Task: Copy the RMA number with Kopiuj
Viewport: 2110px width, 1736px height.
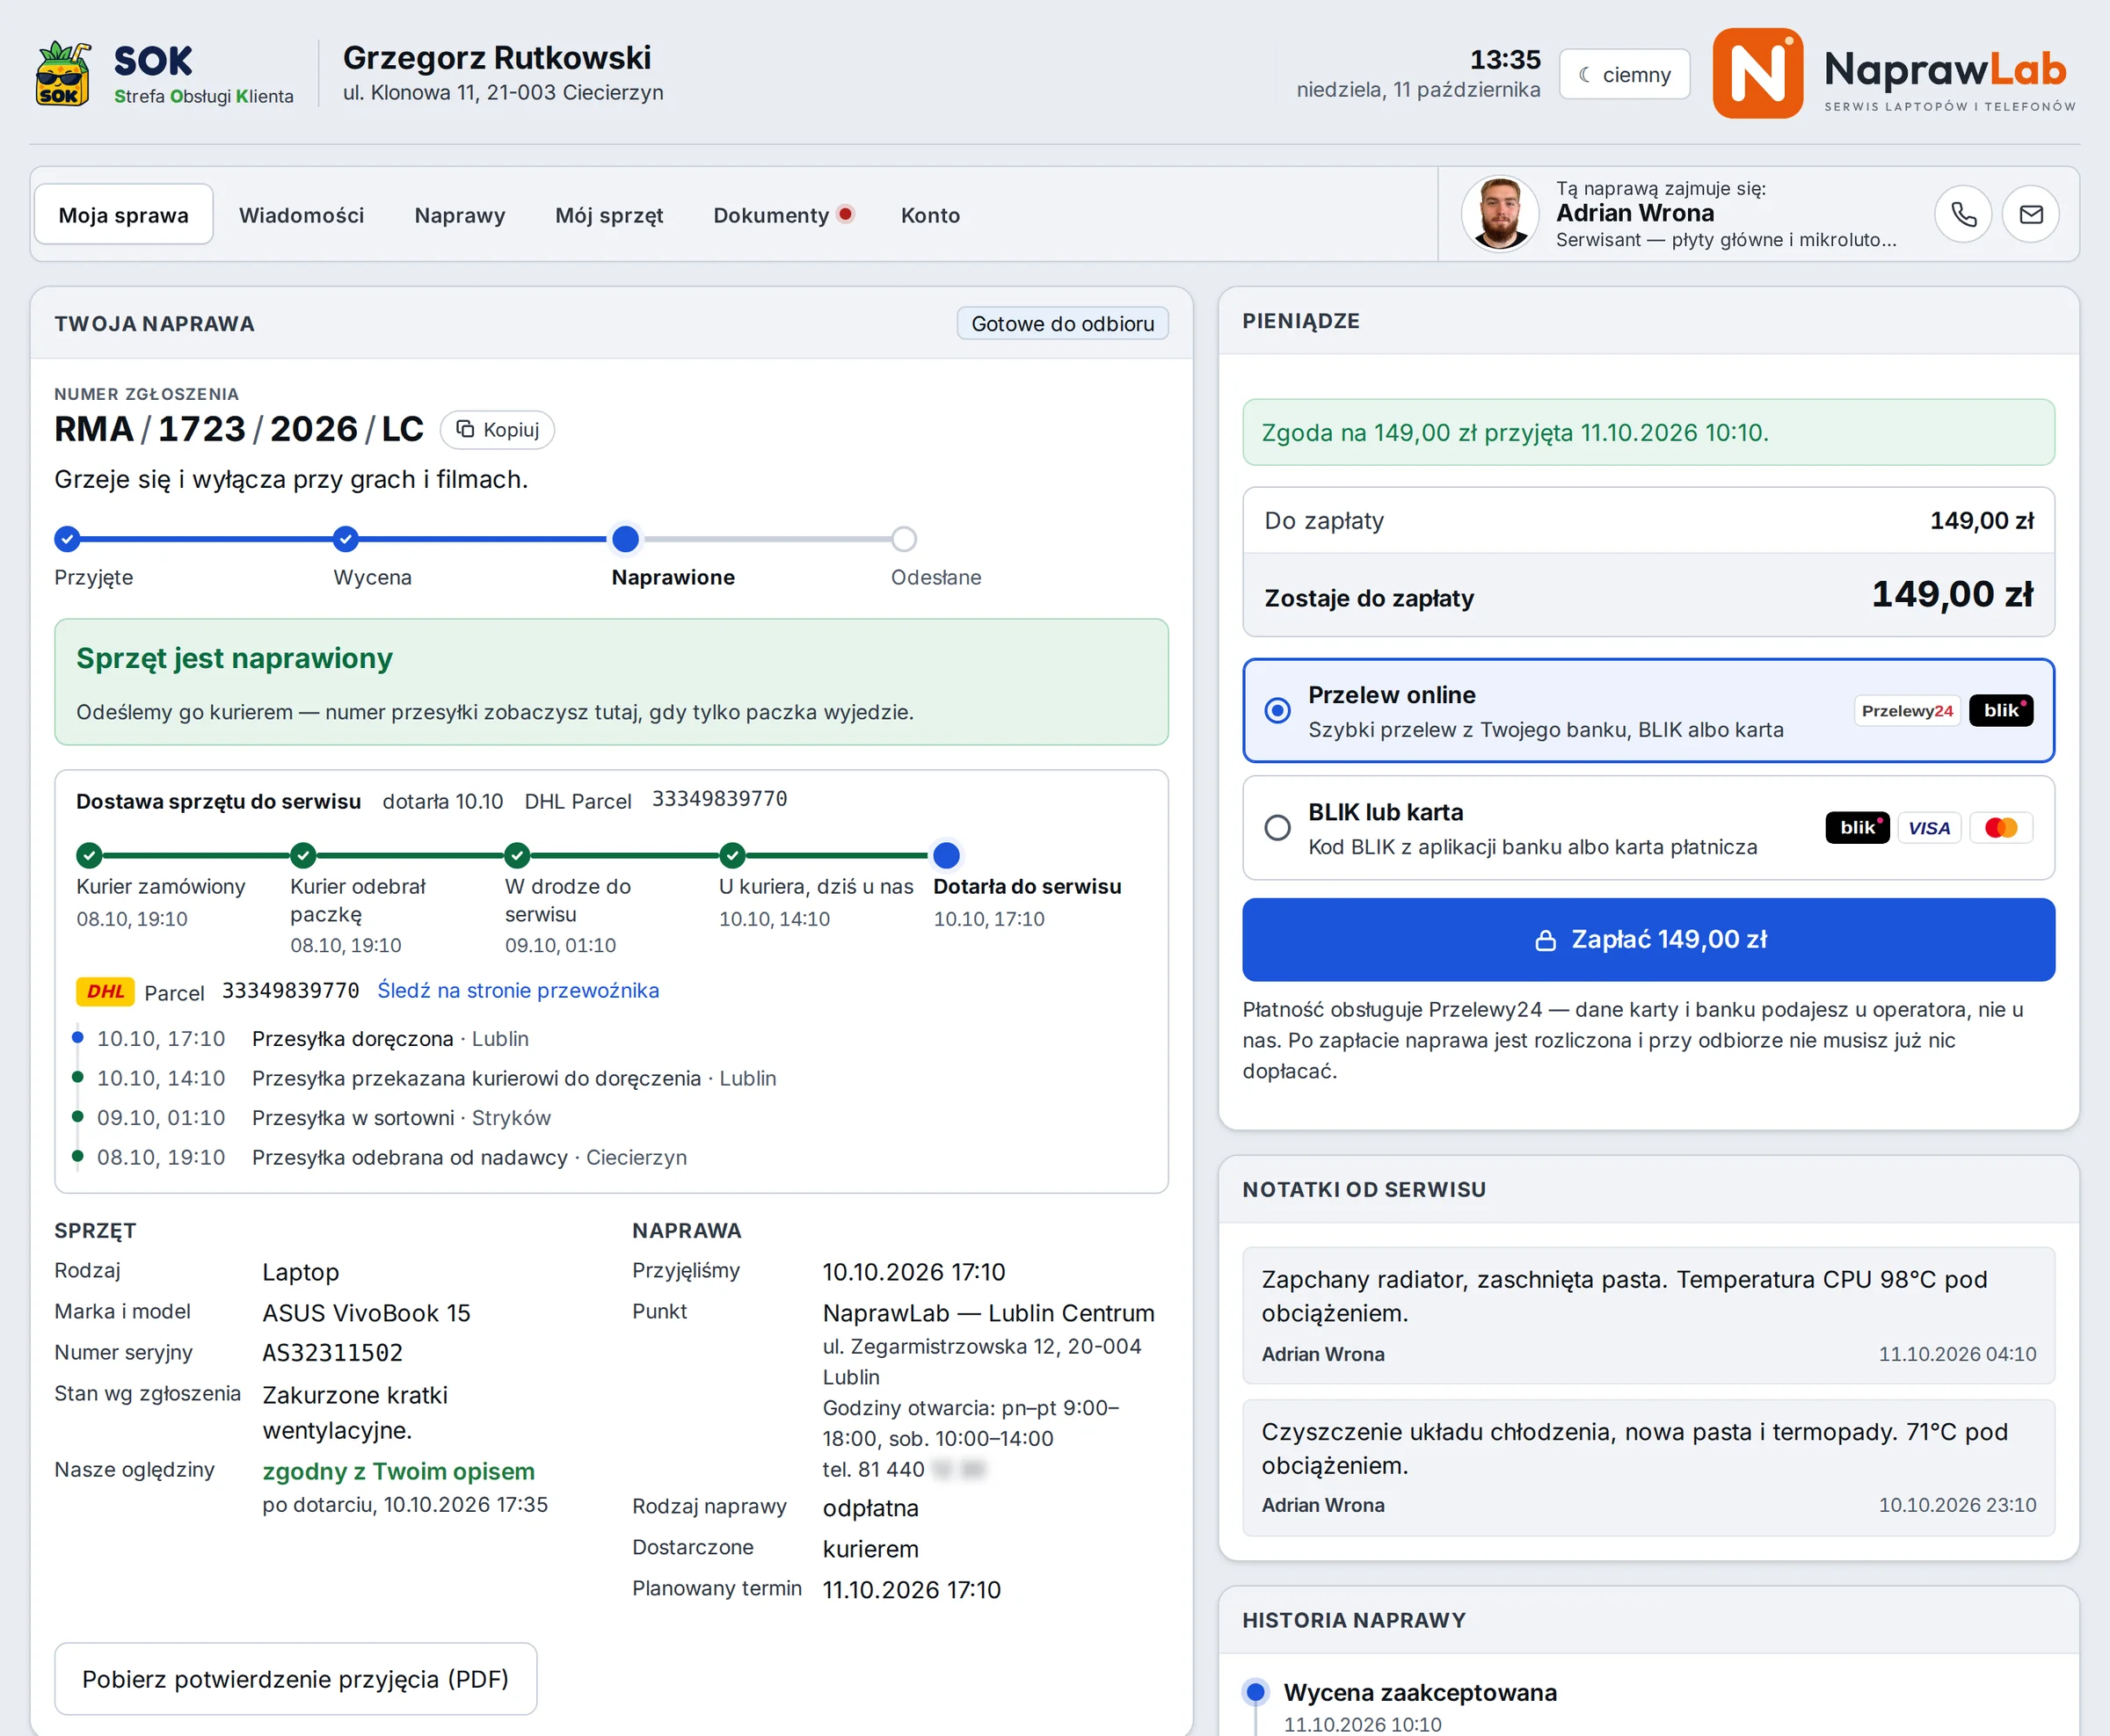Action: pos(497,429)
